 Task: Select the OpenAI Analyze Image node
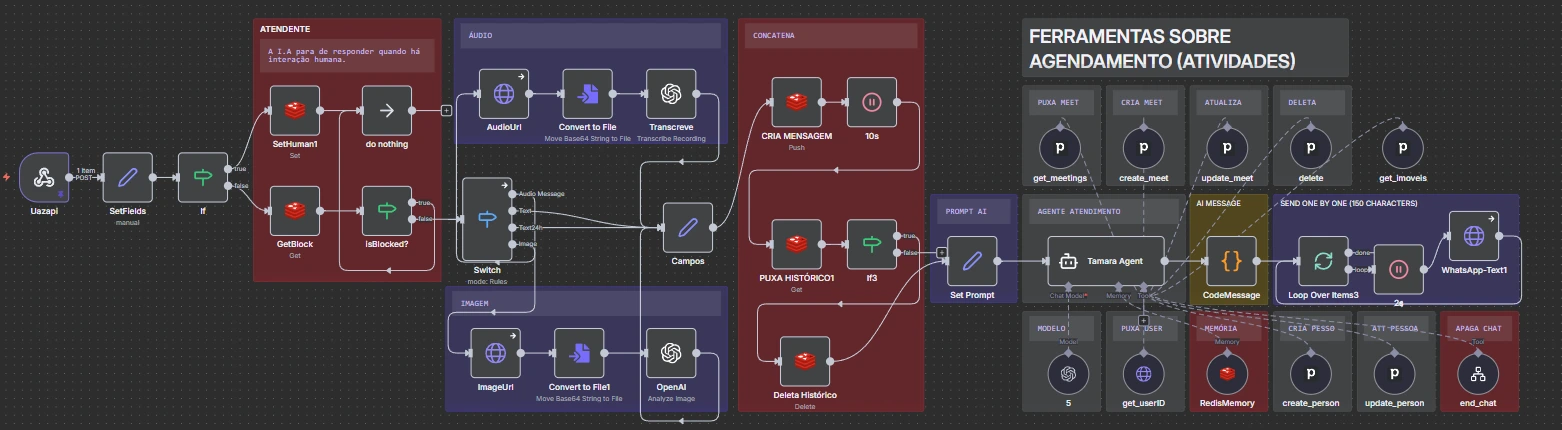click(671, 353)
